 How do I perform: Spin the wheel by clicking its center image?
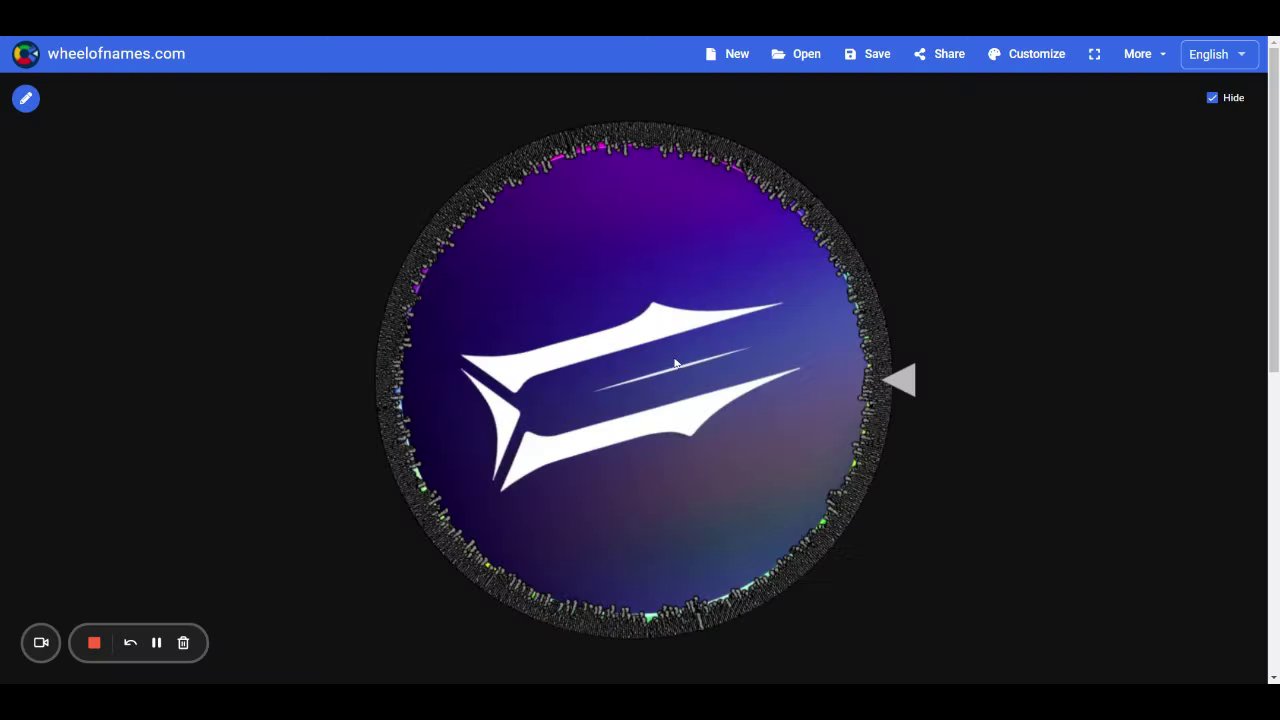click(x=632, y=380)
